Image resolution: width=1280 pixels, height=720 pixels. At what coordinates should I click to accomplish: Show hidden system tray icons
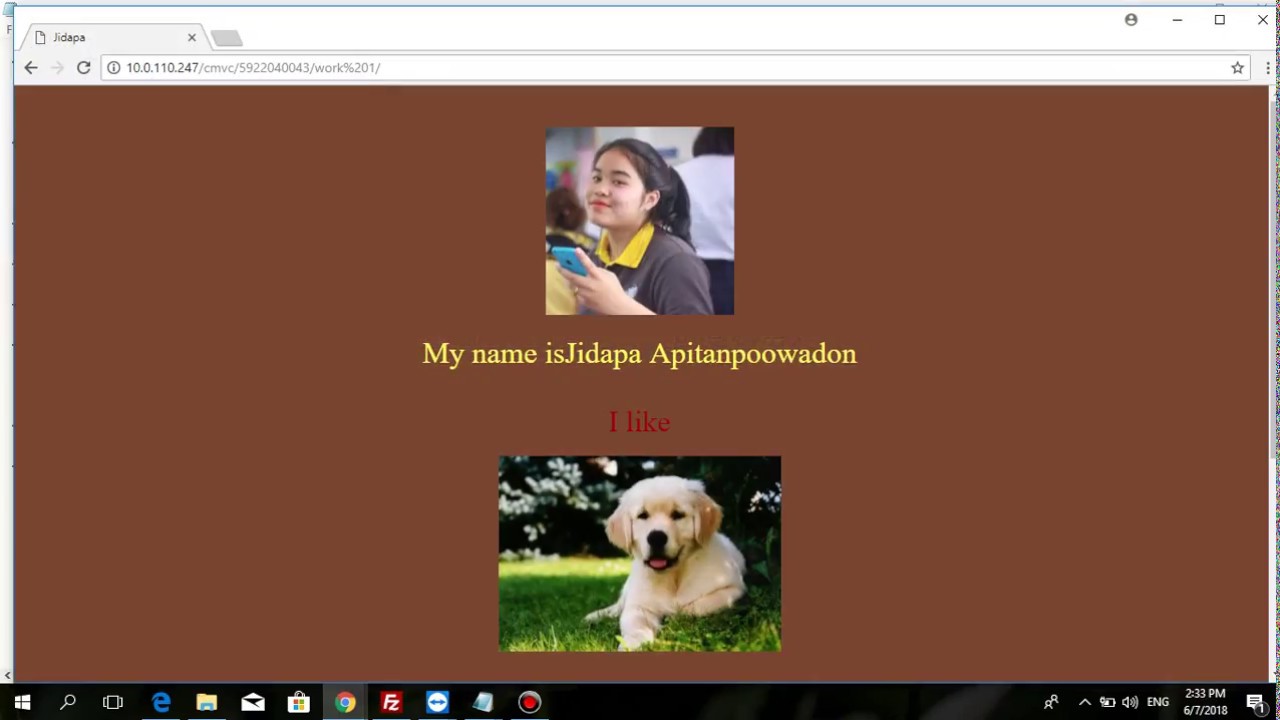point(1084,703)
